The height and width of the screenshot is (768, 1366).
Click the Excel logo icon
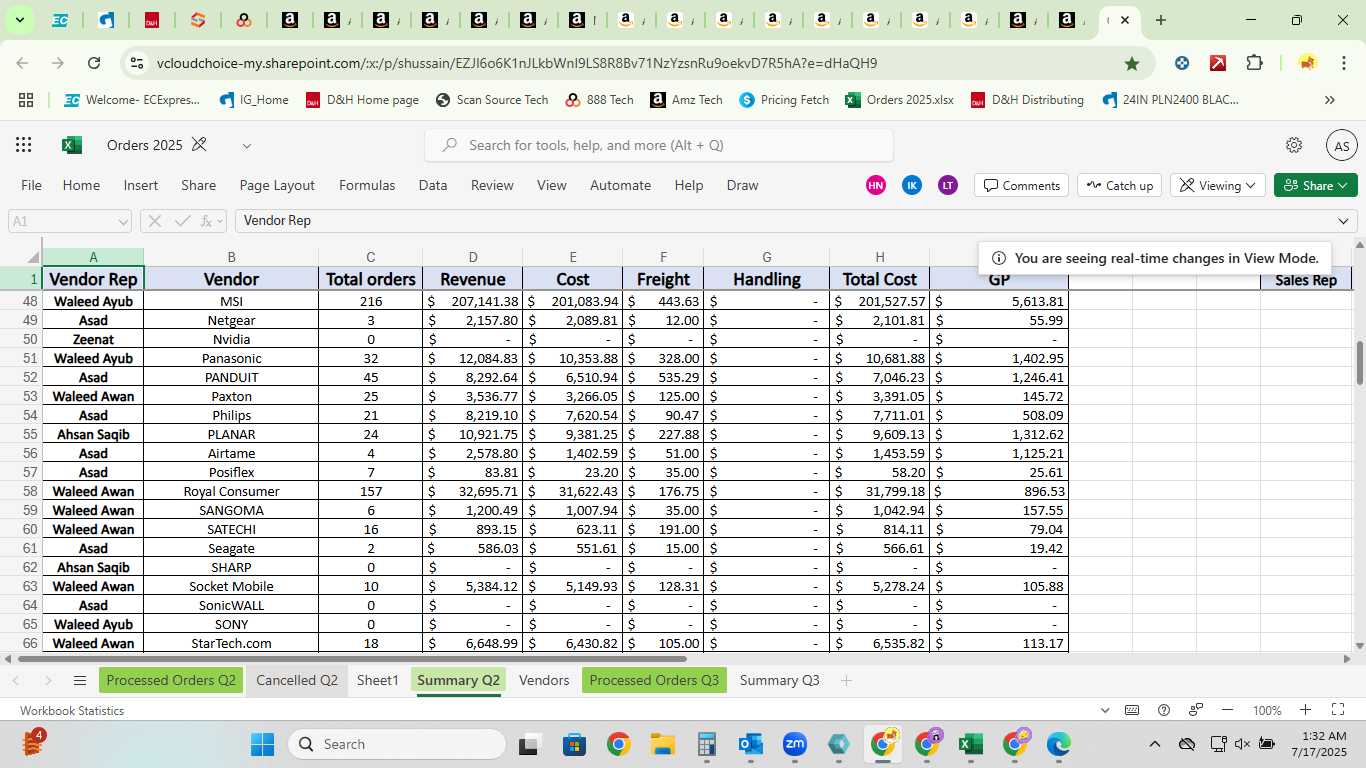click(72, 145)
